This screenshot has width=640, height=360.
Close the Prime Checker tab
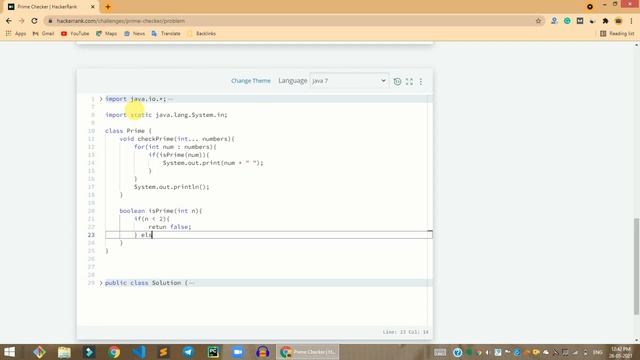(x=93, y=7)
